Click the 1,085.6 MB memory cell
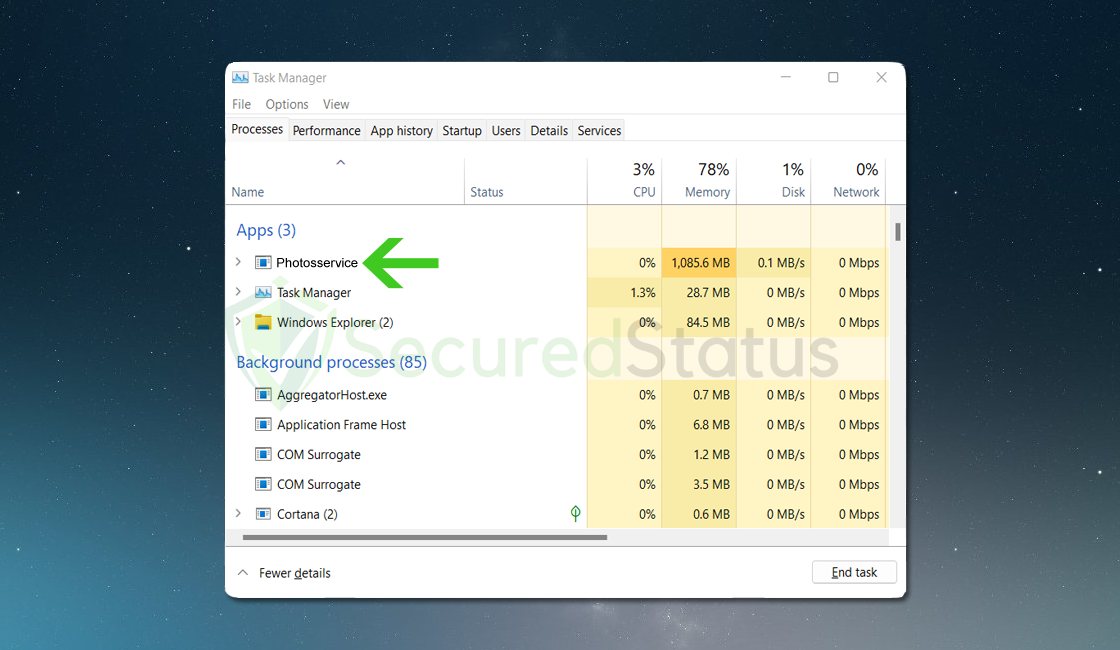1120x650 pixels. pos(699,263)
